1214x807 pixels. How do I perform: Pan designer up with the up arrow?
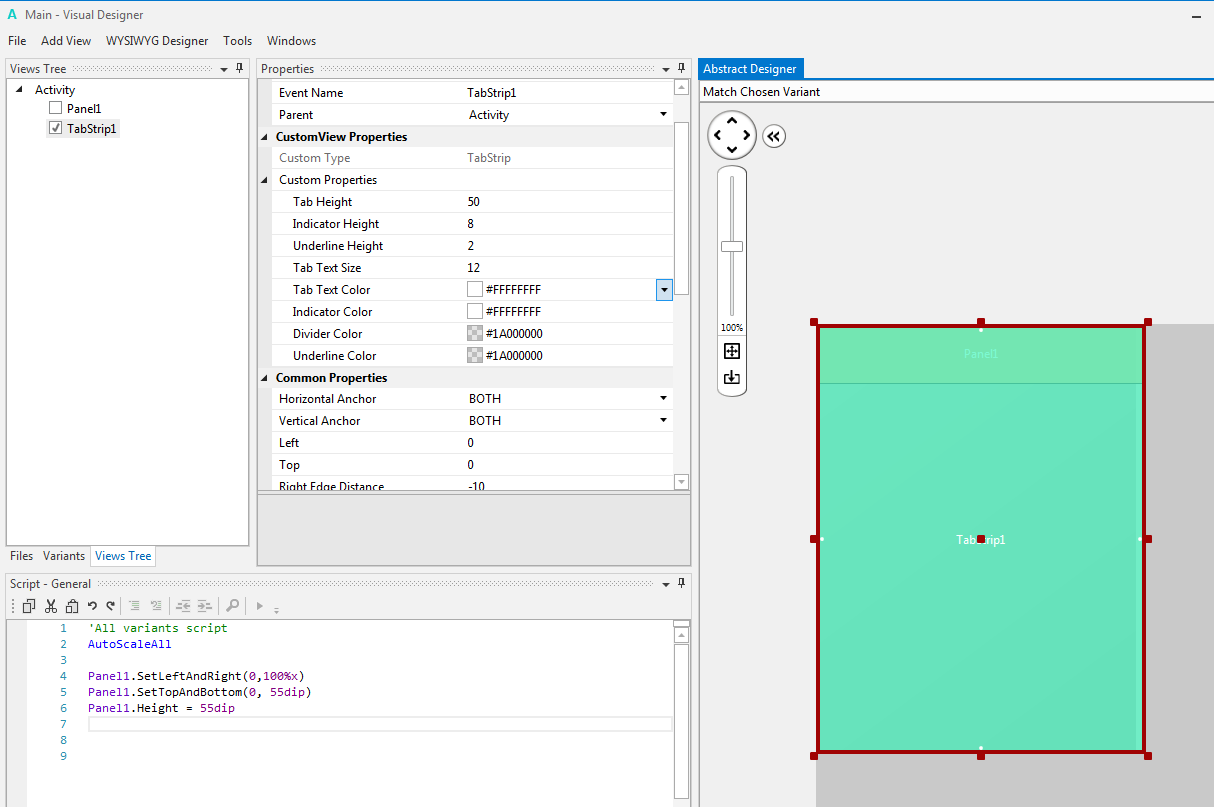[x=732, y=121]
